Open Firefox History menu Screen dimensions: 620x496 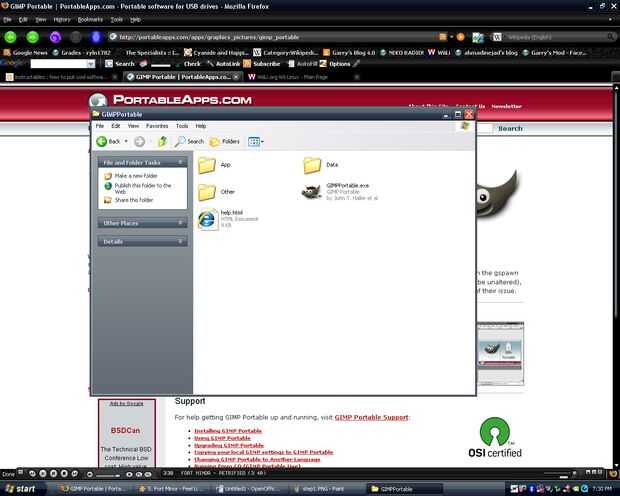click(61, 19)
